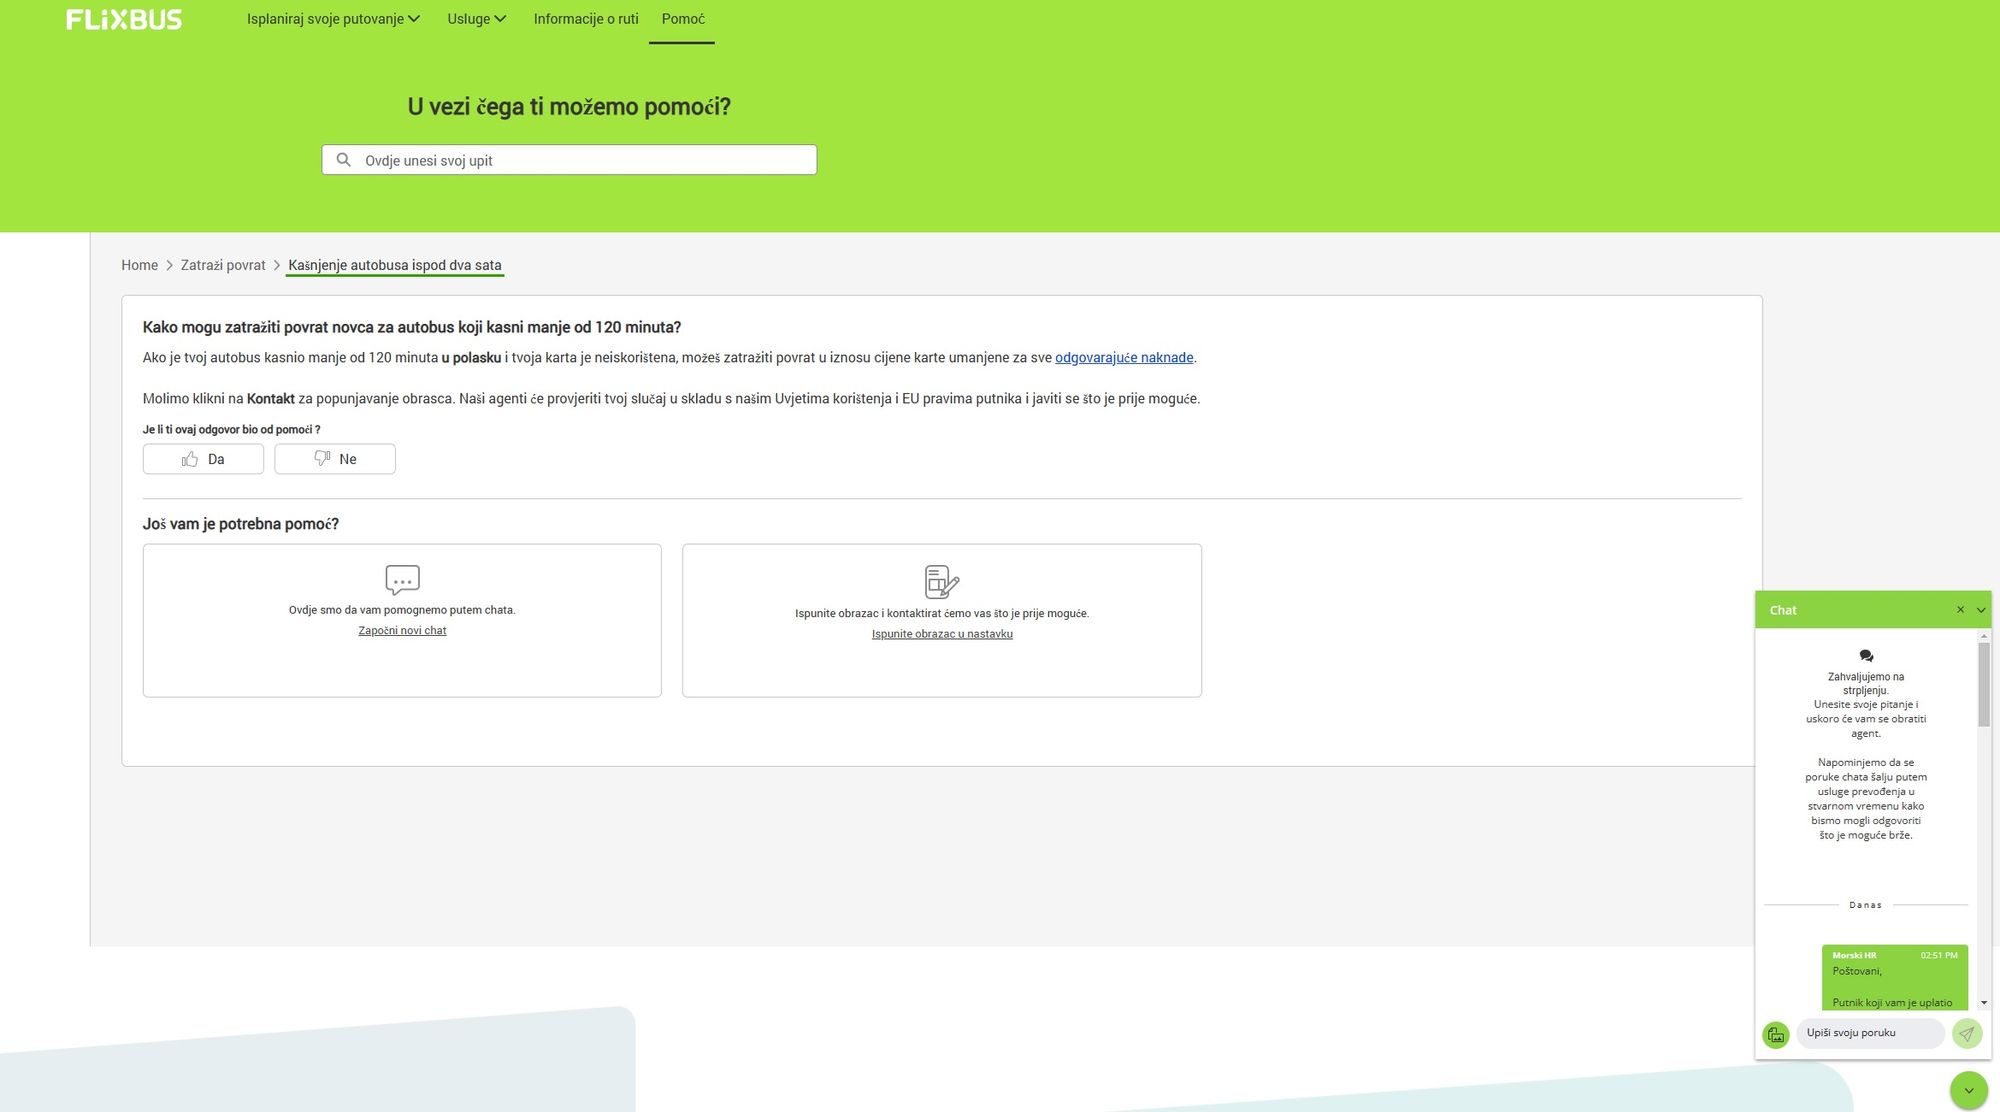The image size is (2000, 1112).
Task: Click the chat scrollbar down arrow
Action: point(1984,1002)
